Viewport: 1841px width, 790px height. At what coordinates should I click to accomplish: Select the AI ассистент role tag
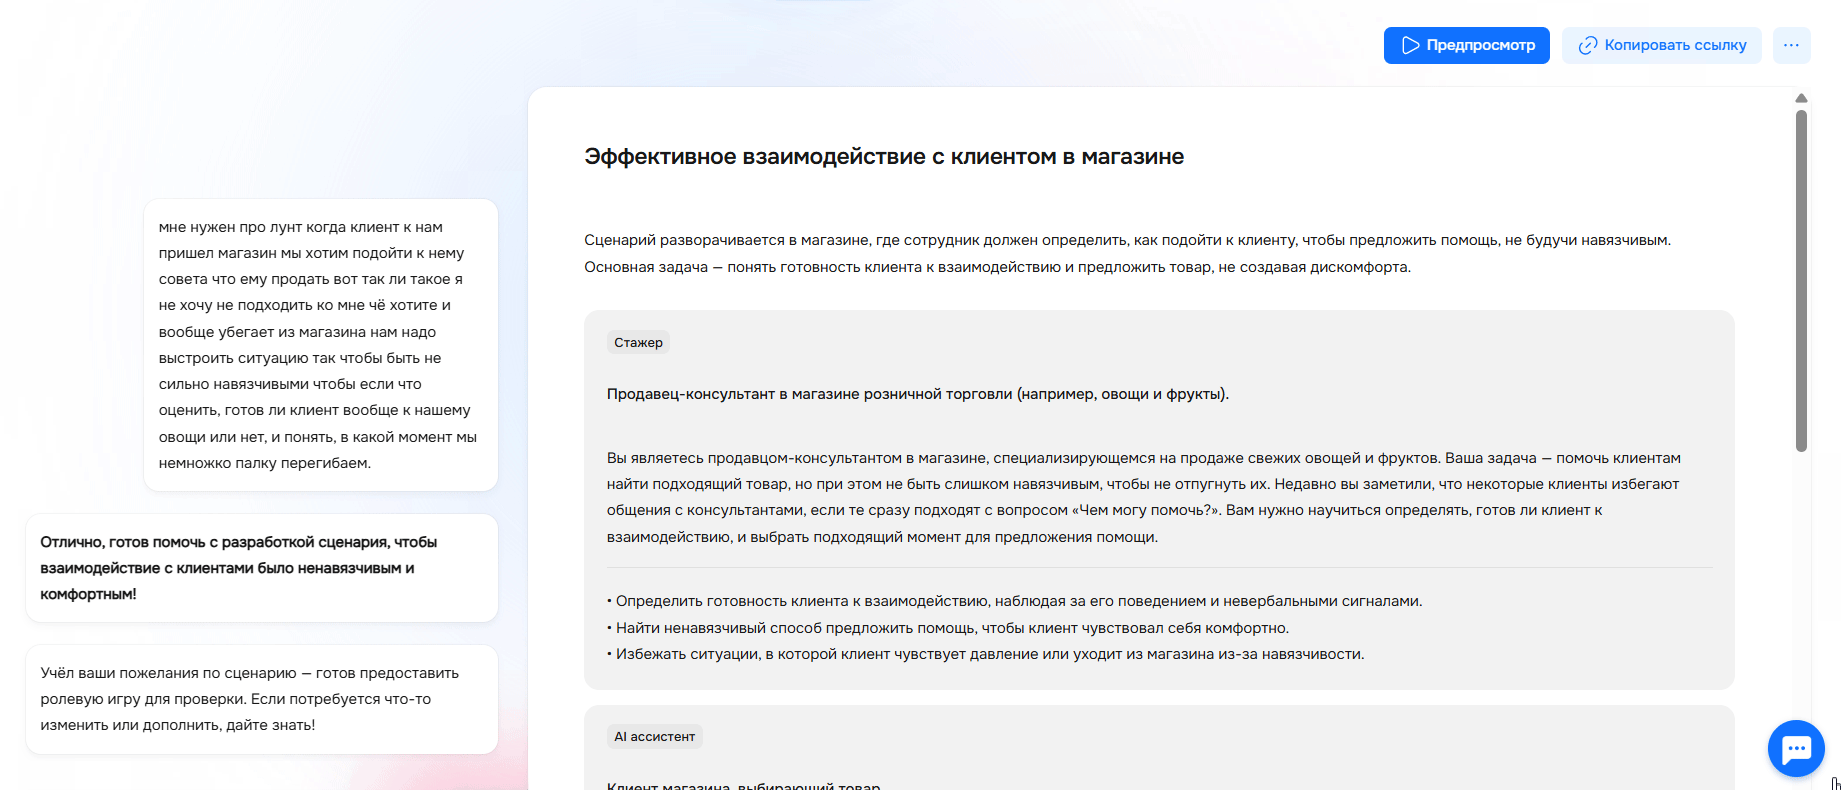click(654, 737)
